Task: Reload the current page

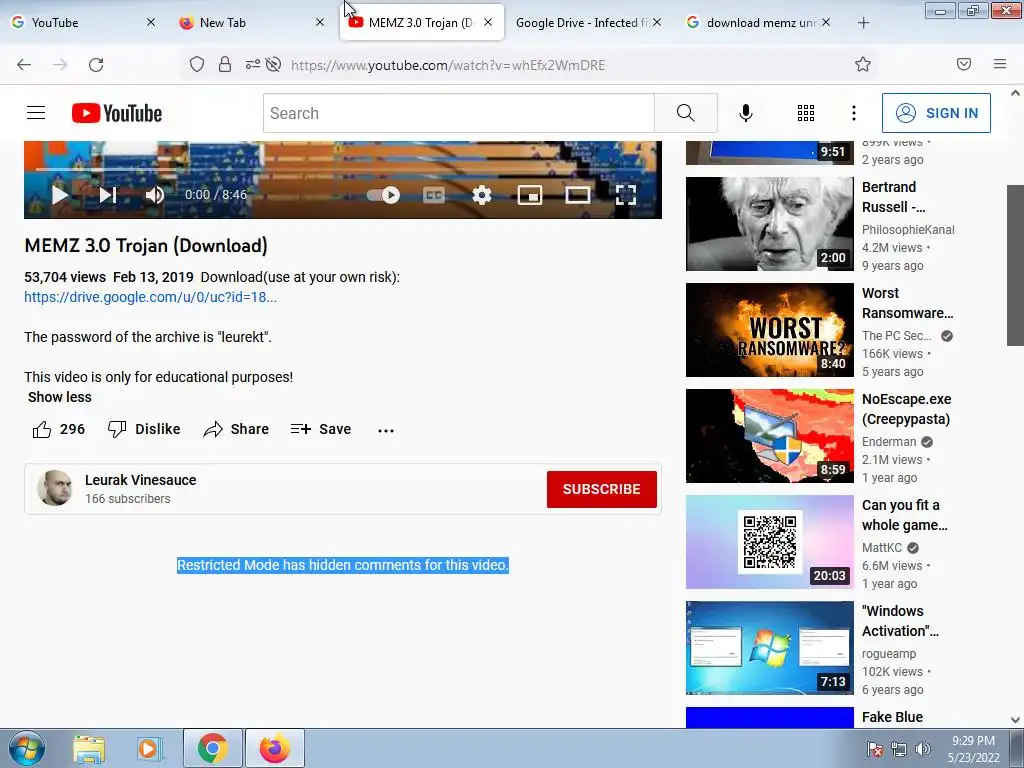Action: pos(96,65)
